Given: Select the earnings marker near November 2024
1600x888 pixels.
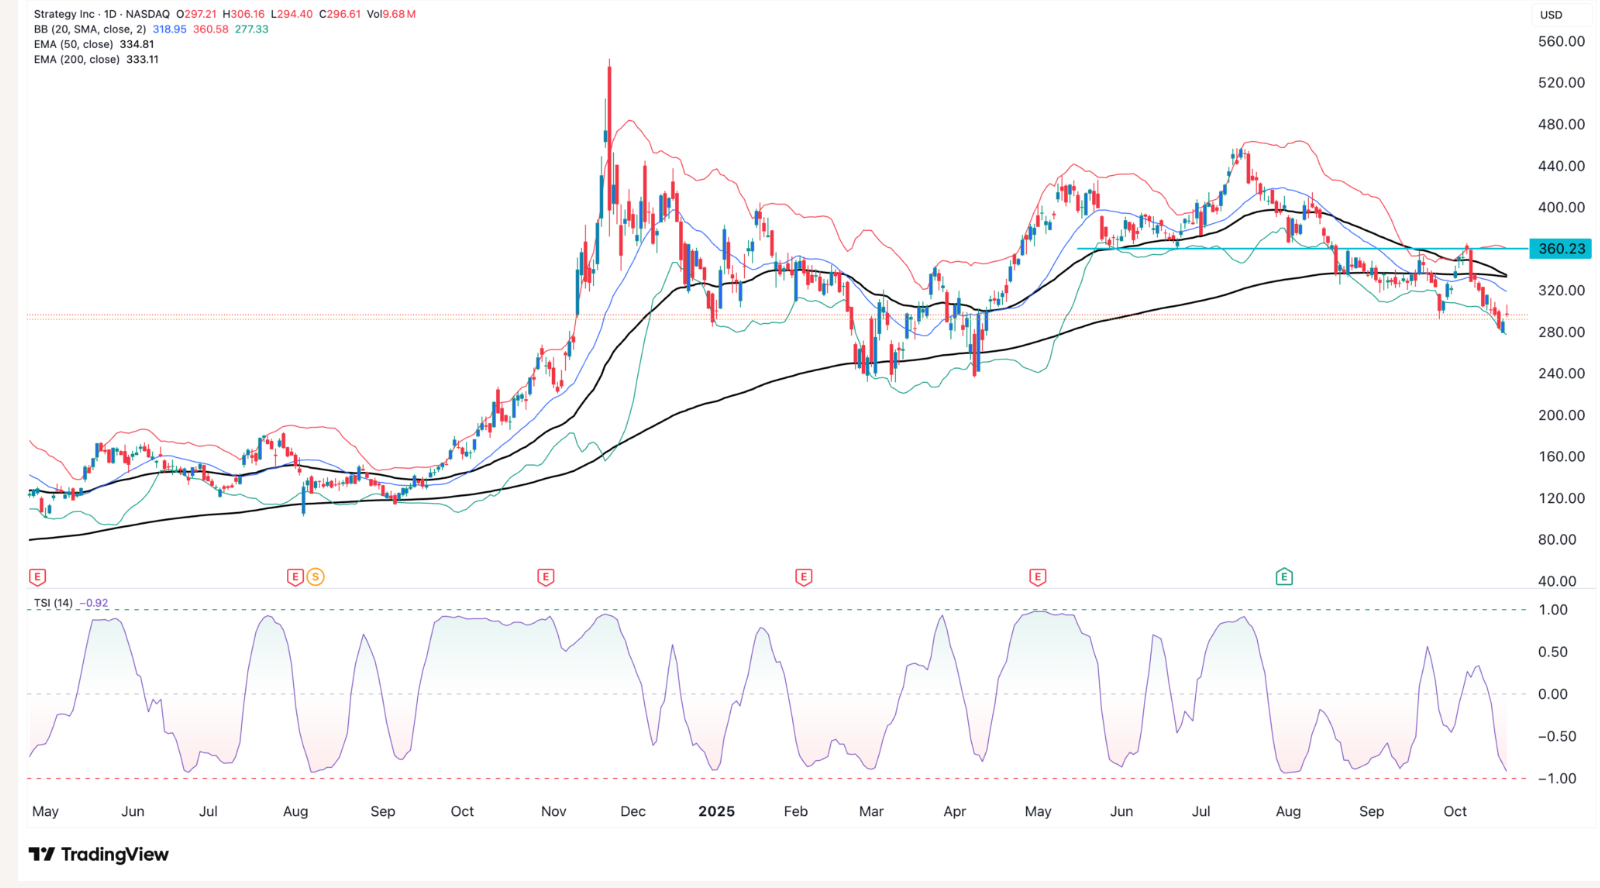Looking at the screenshot, I should (545, 577).
